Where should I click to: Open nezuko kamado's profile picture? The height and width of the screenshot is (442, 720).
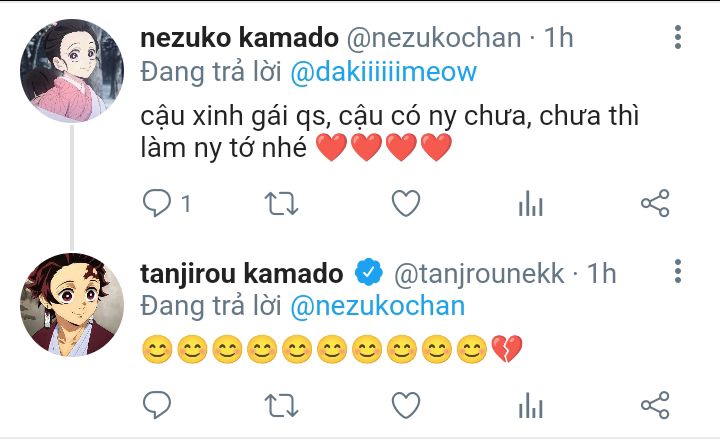point(71,68)
